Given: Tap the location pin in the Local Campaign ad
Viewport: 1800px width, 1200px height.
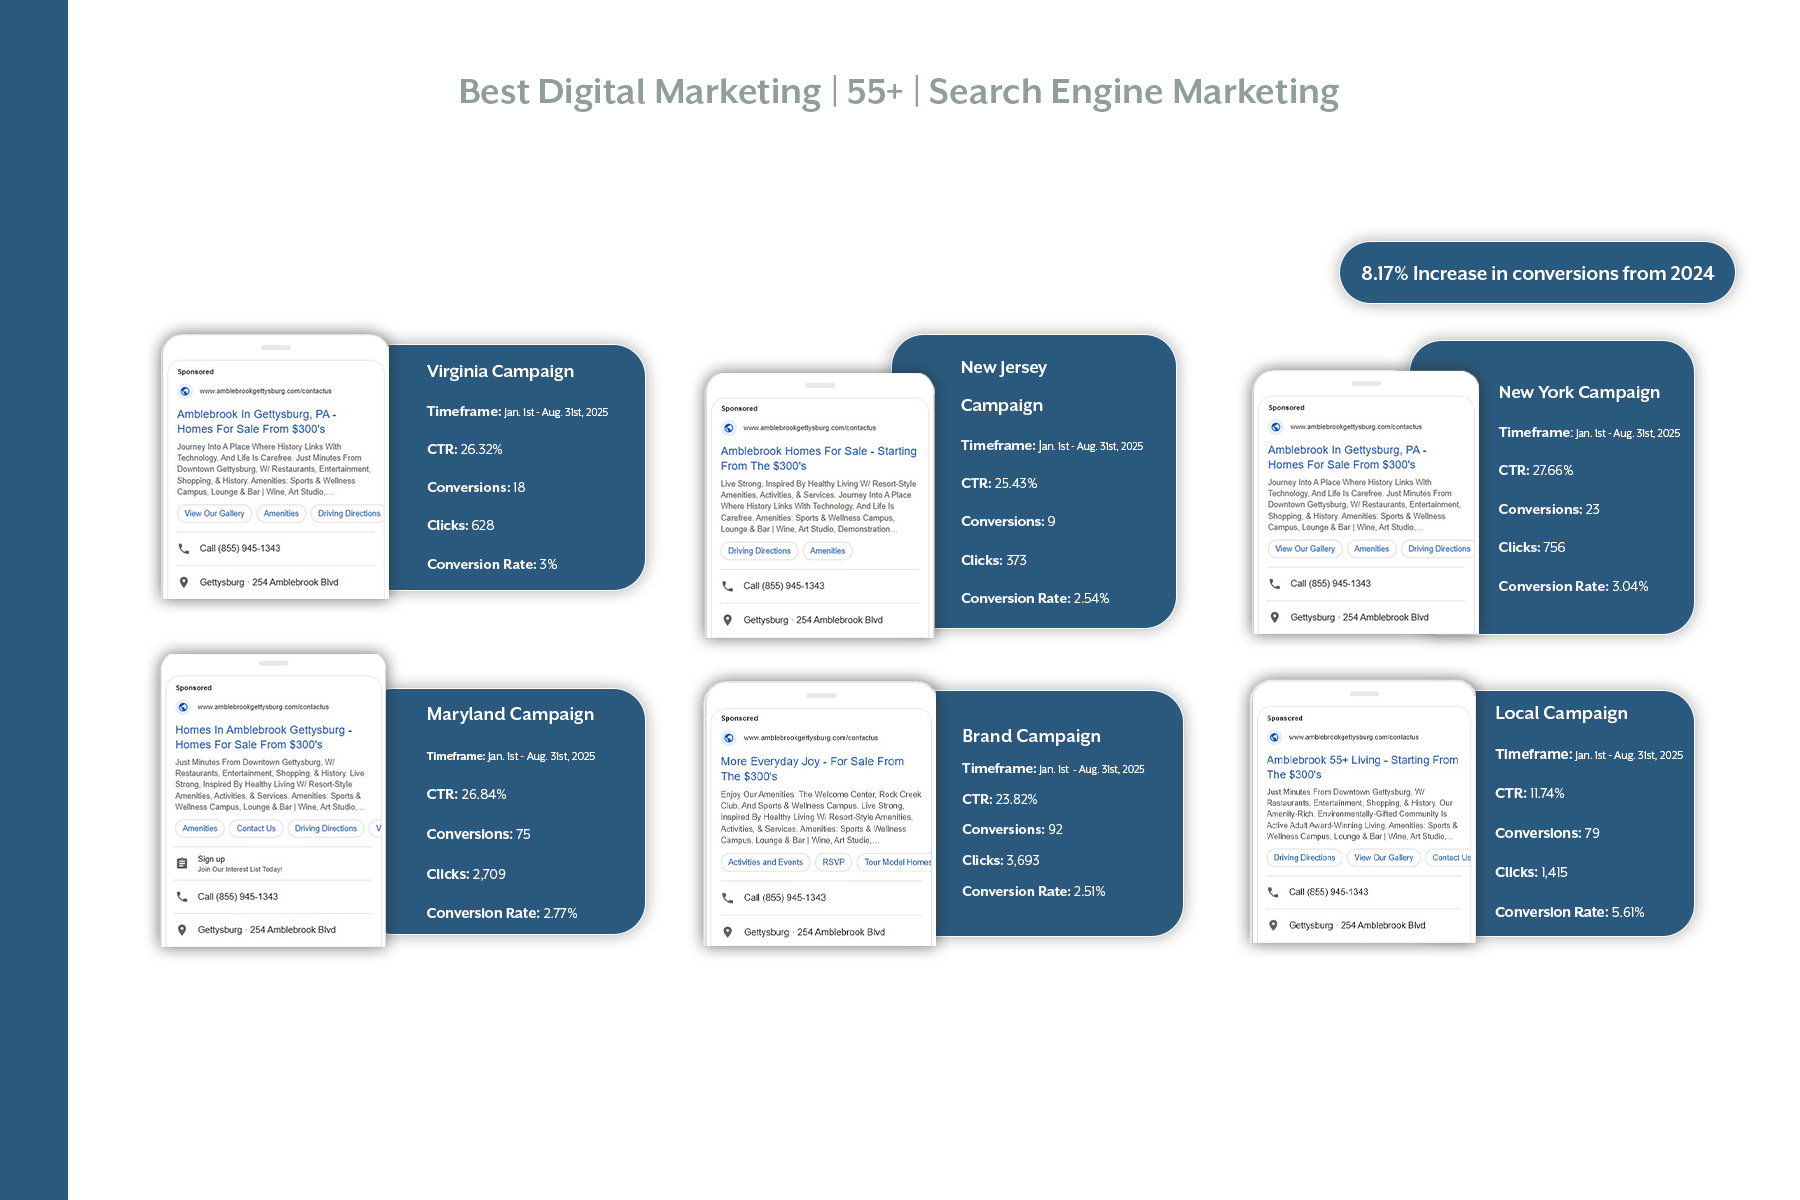Looking at the screenshot, I should (x=1273, y=926).
